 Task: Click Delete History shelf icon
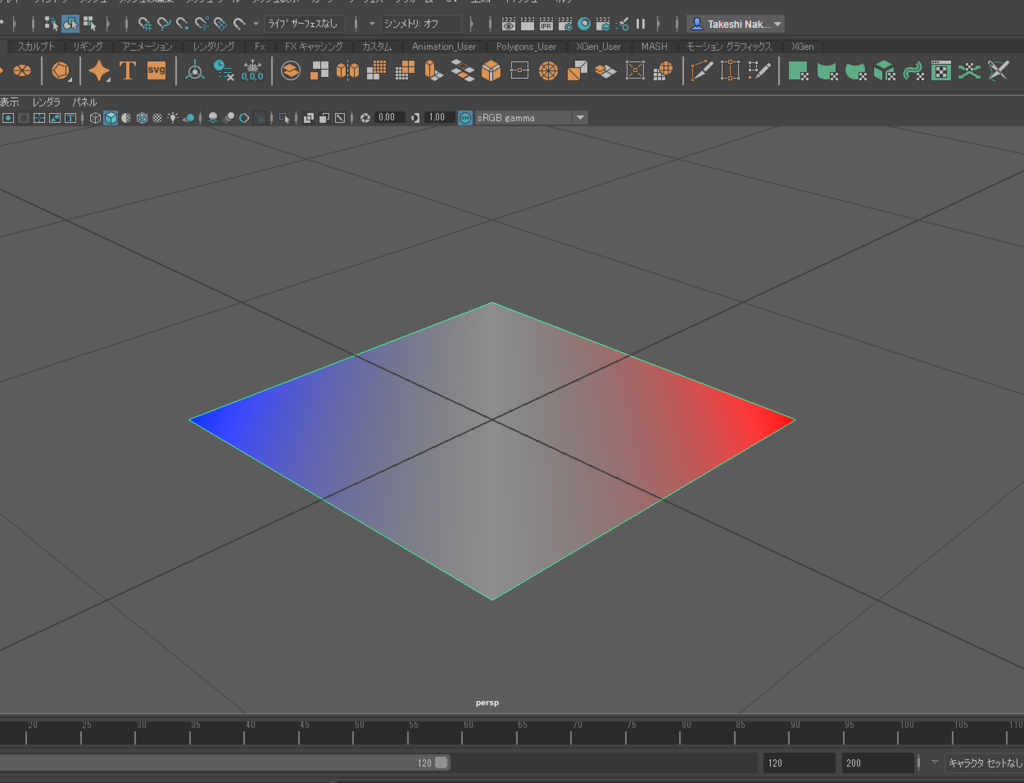click(x=223, y=71)
